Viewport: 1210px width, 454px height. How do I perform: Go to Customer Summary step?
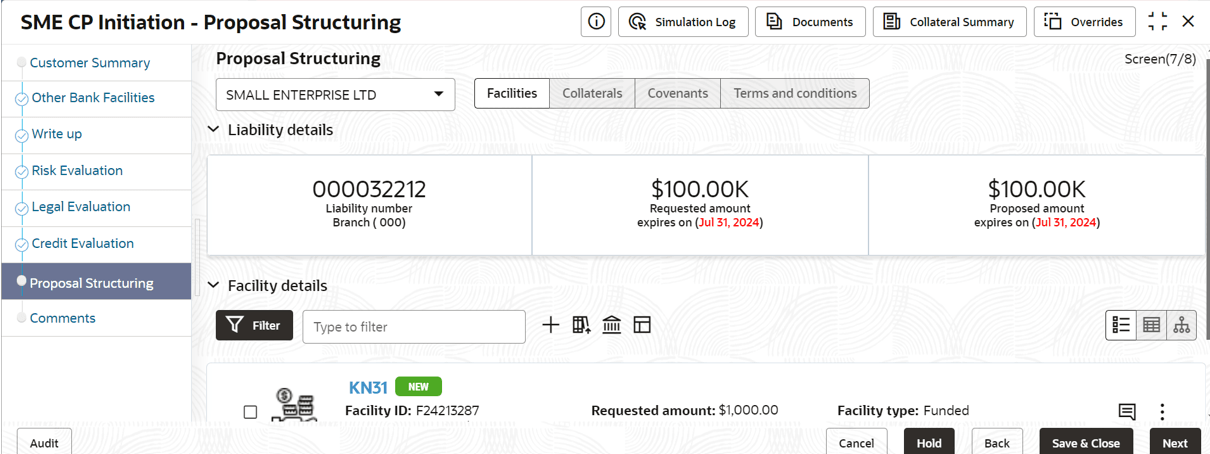tap(90, 62)
